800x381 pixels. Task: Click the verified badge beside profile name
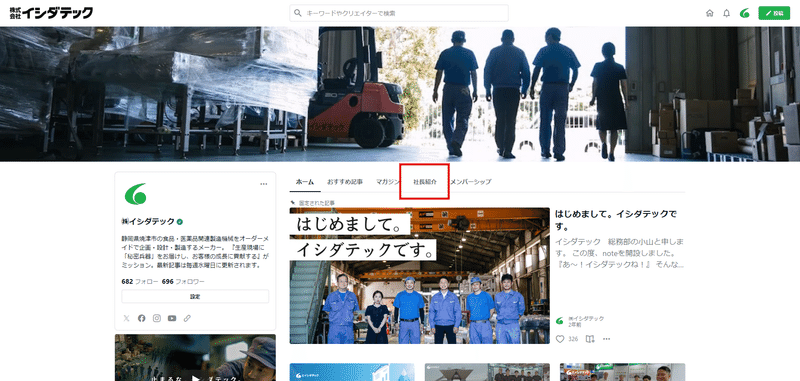tap(180, 221)
